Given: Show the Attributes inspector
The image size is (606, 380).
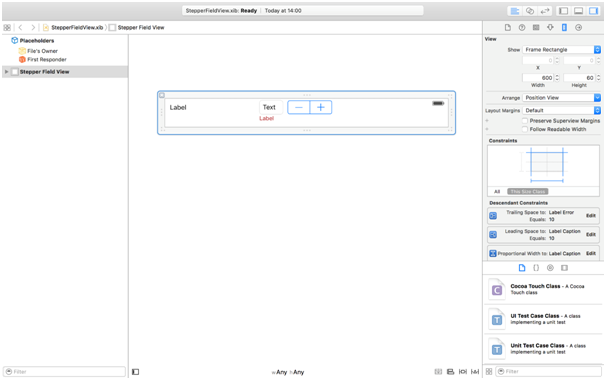Looking at the screenshot, I should coord(550,27).
